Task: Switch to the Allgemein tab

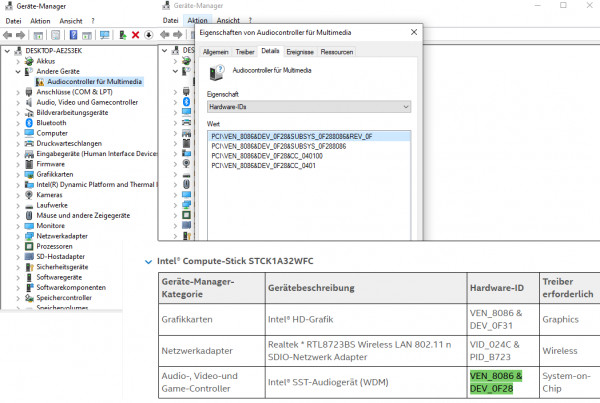Action: (215, 52)
